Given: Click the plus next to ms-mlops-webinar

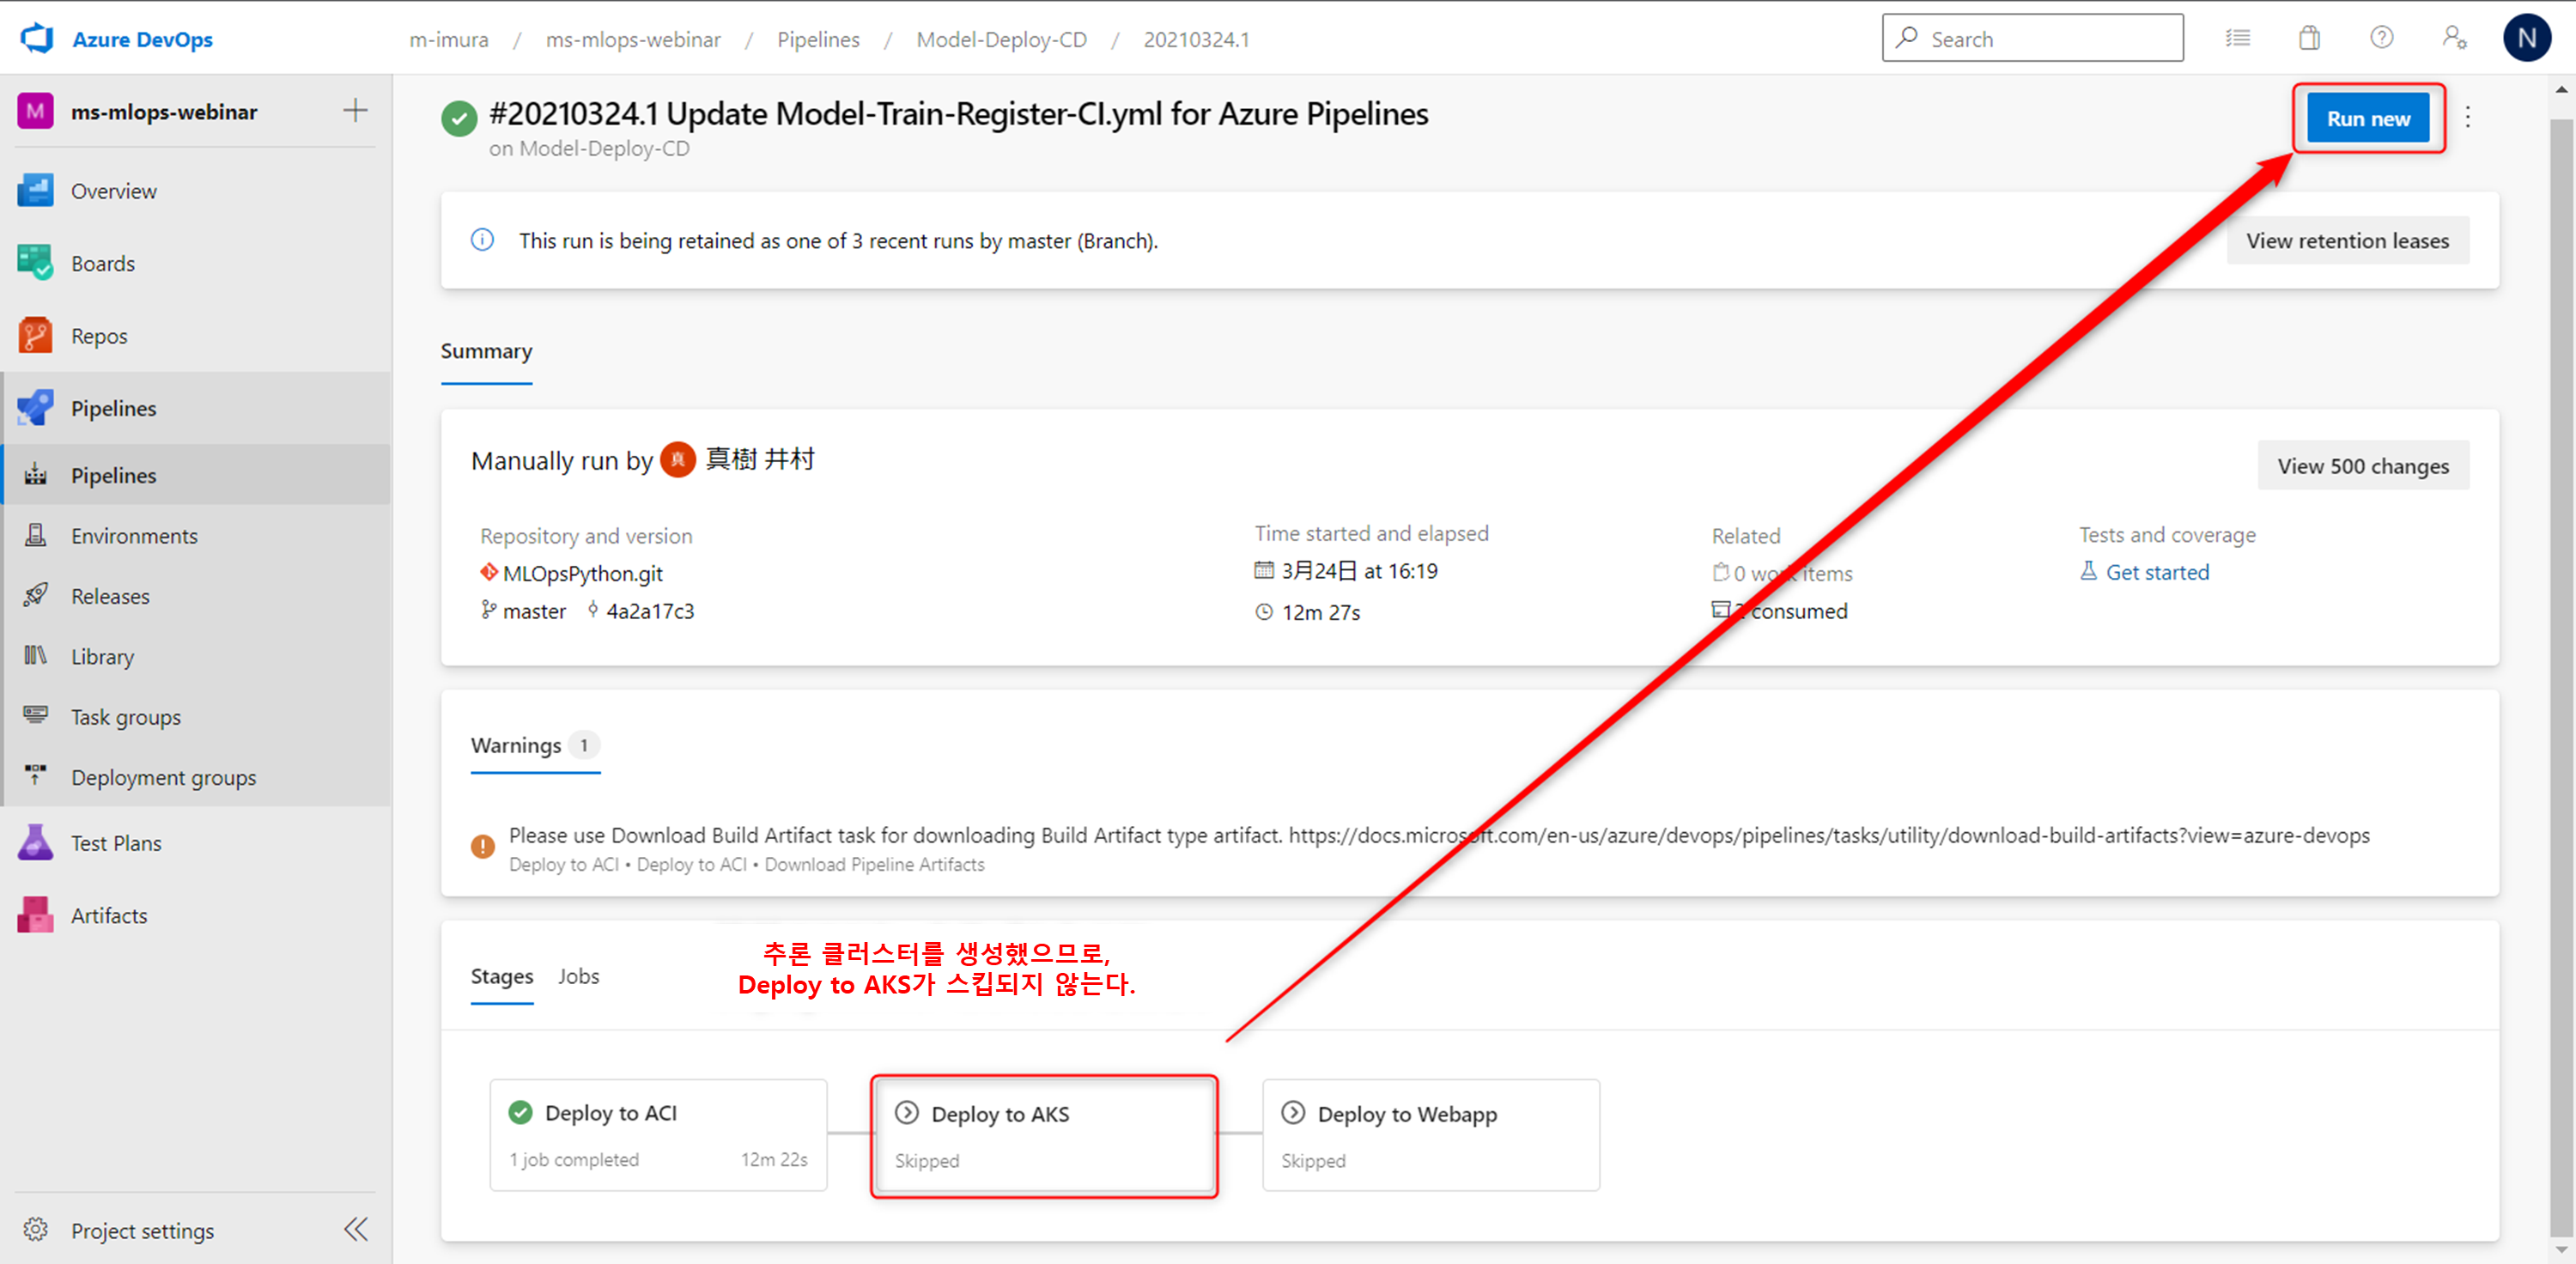Looking at the screenshot, I should click(x=355, y=111).
